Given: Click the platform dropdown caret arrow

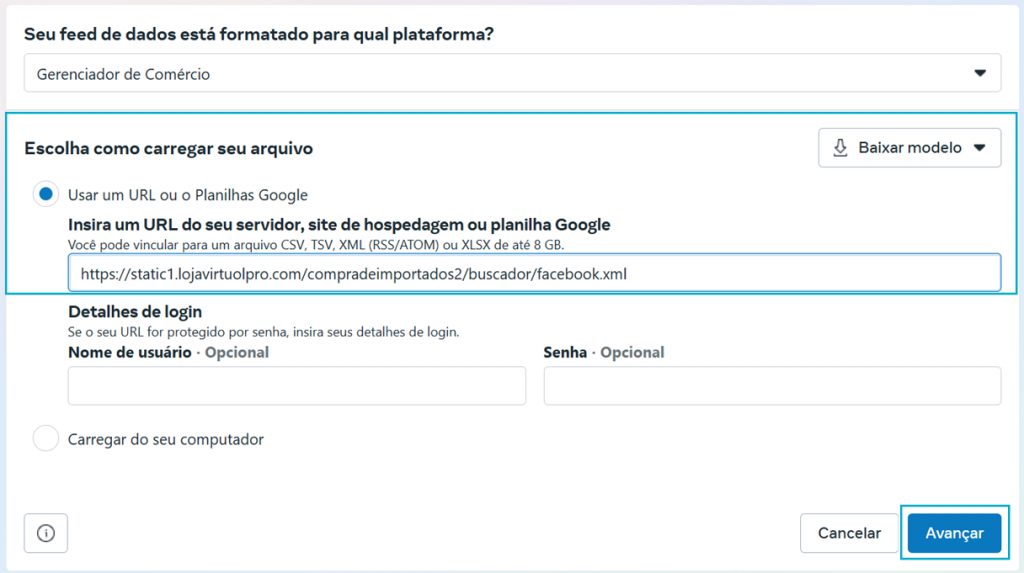Looking at the screenshot, I should tap(980, 73).
